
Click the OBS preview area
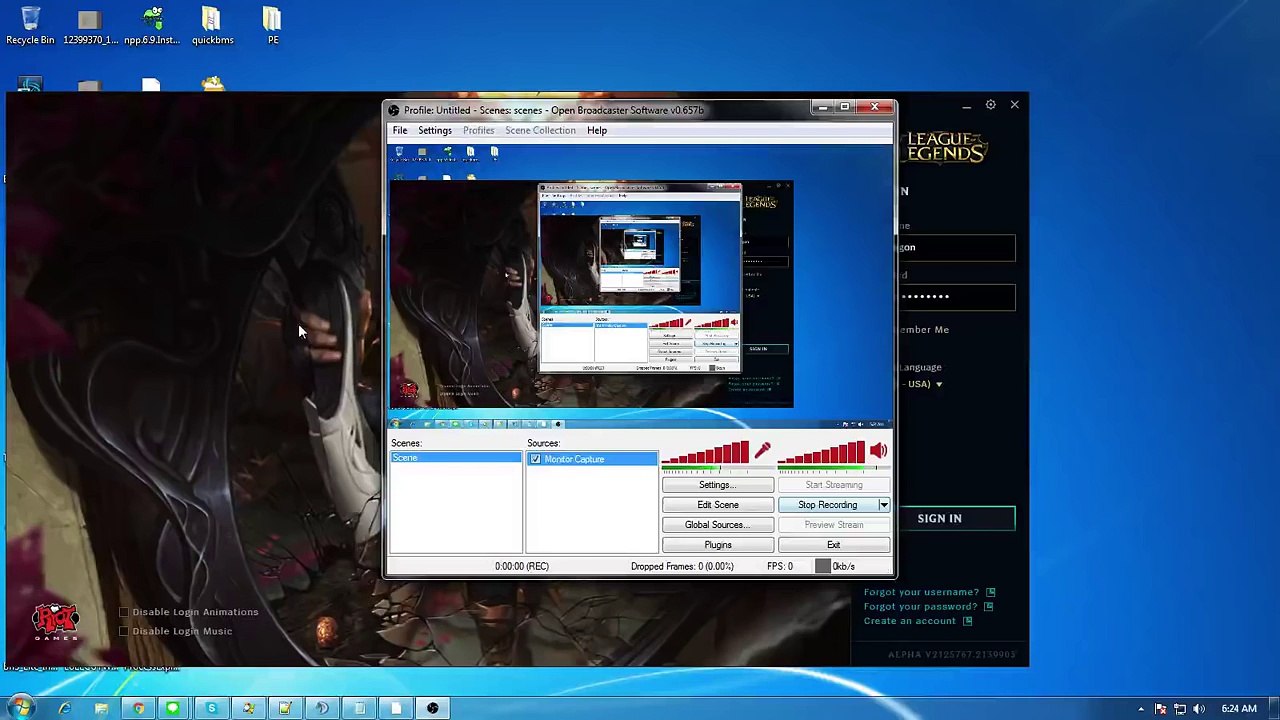pos(640,288)
